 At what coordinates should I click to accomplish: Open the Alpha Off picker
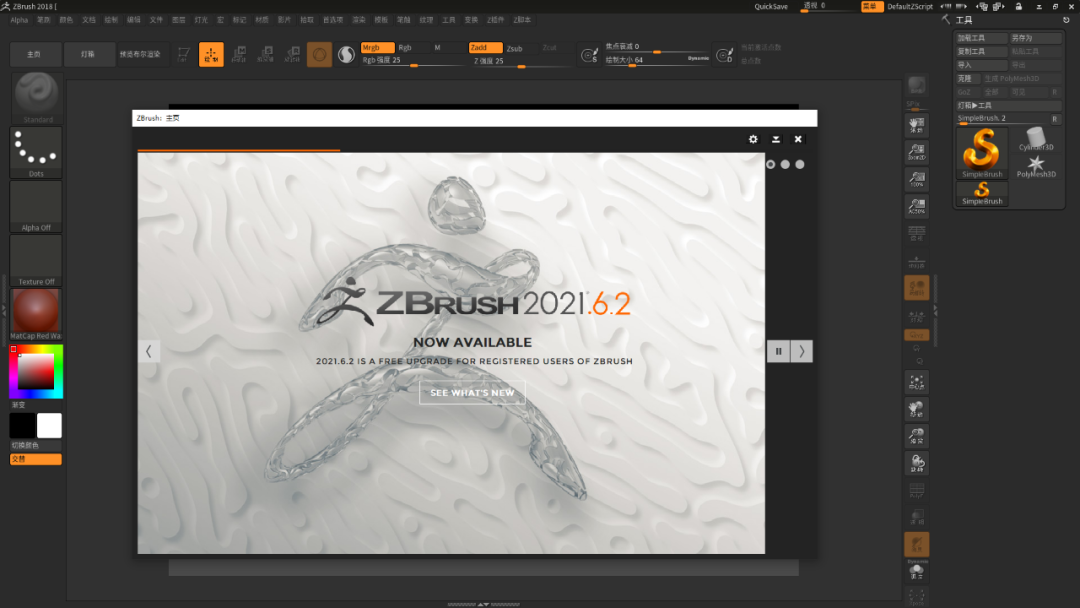pyautogui.click(x=37, y=207)
